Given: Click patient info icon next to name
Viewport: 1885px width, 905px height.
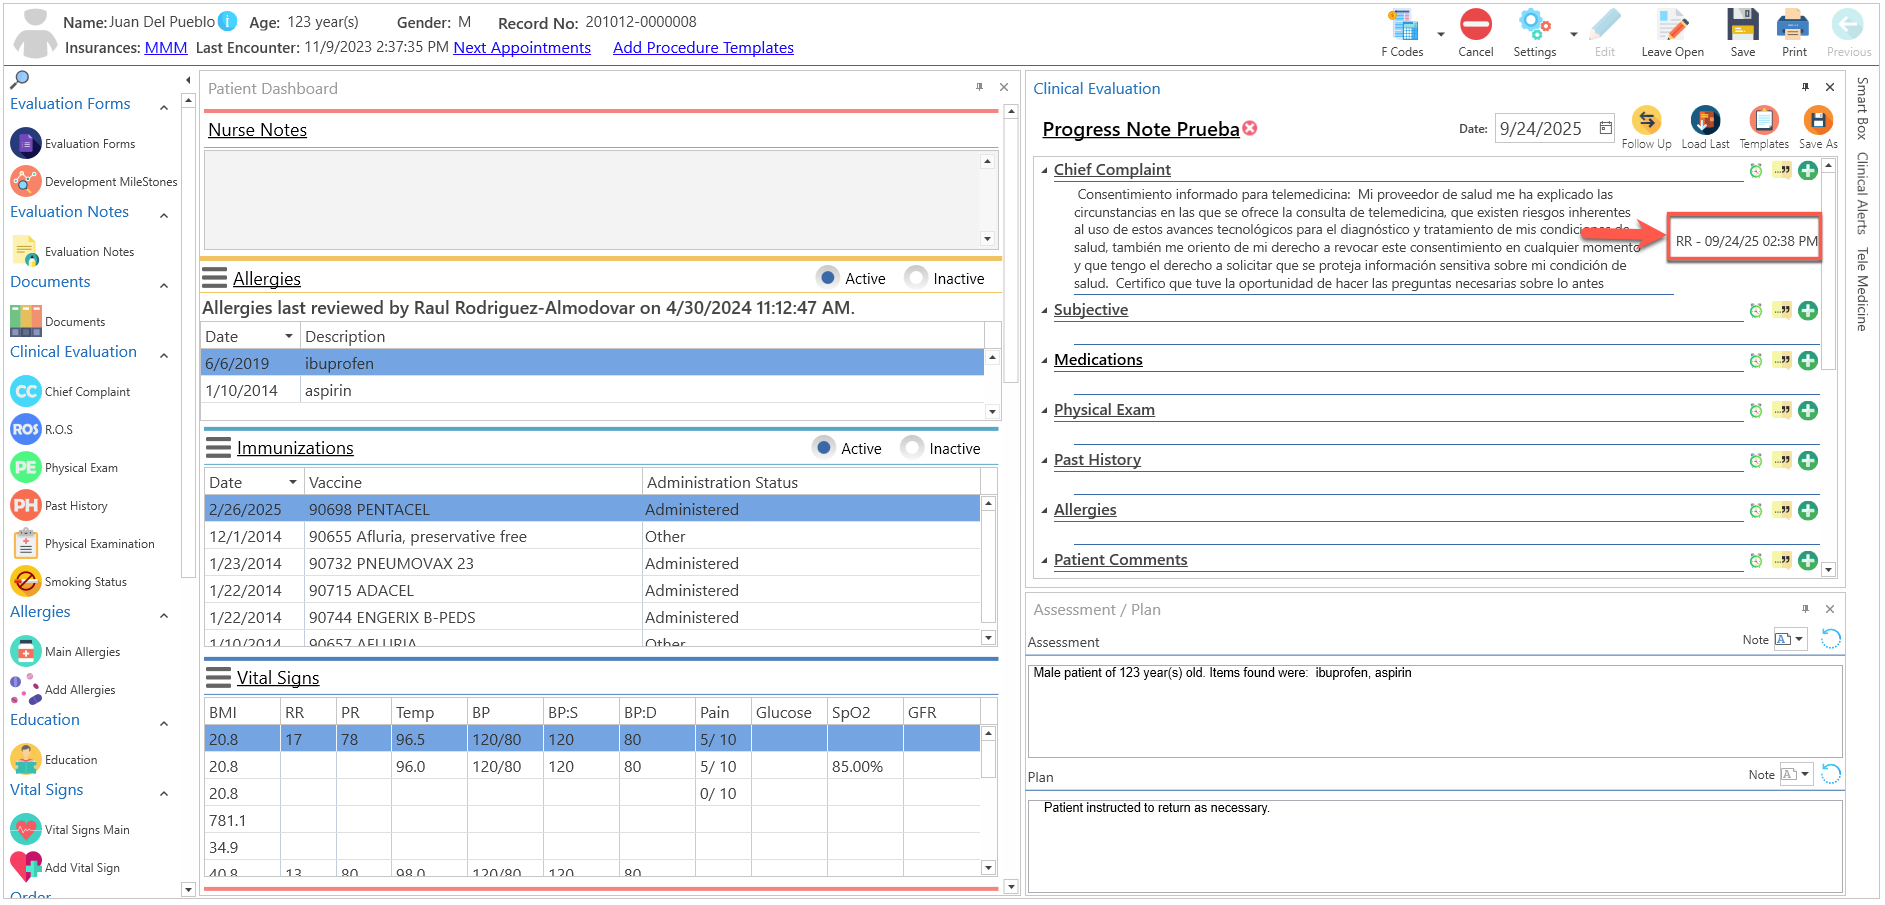Looking at the screenshot, I should (228, 21).
